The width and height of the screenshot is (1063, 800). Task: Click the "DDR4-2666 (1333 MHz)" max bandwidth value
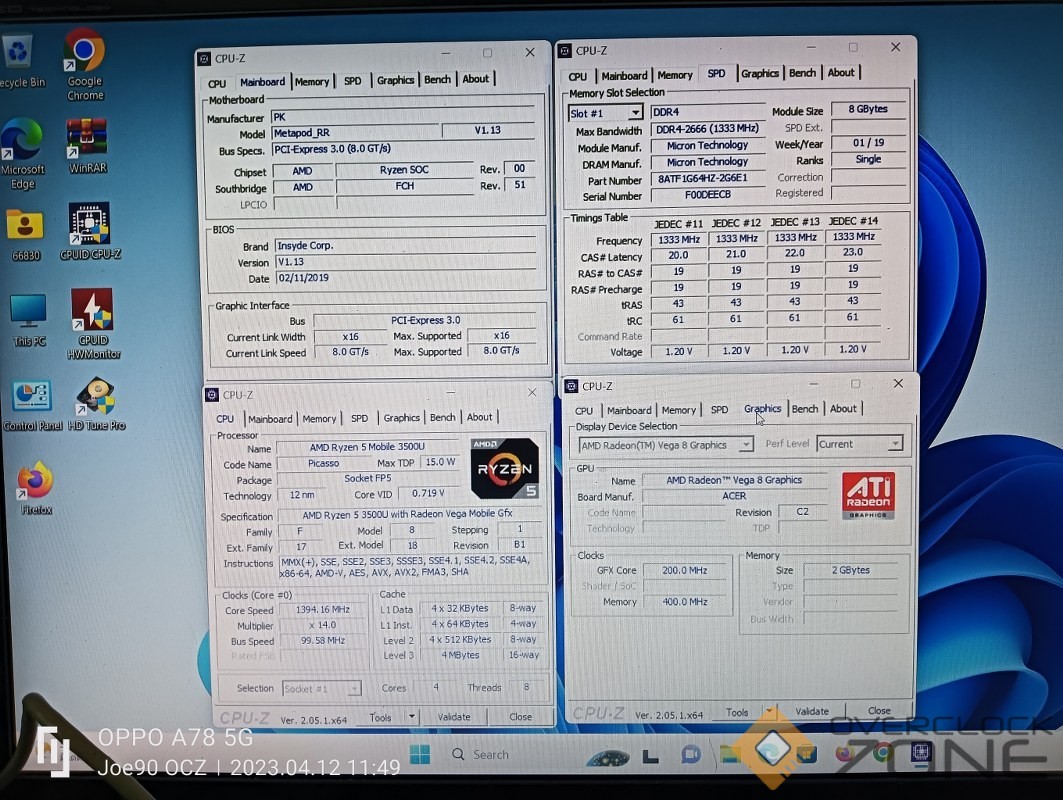(707, 129)
